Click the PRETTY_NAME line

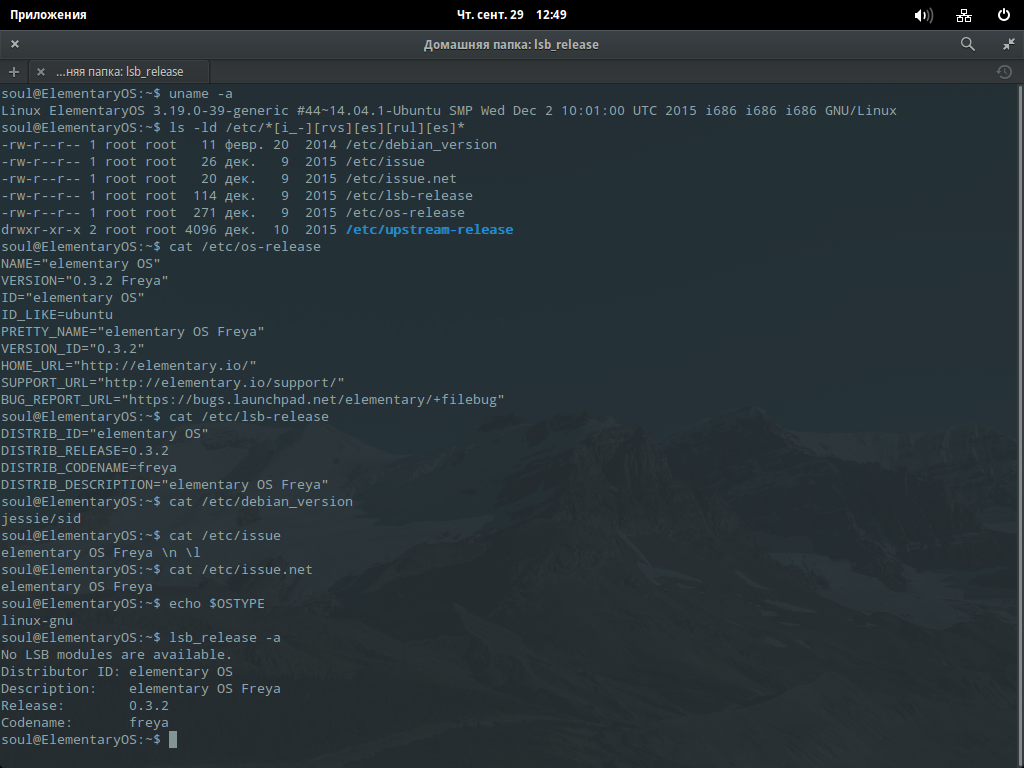[x=133, y=332]
